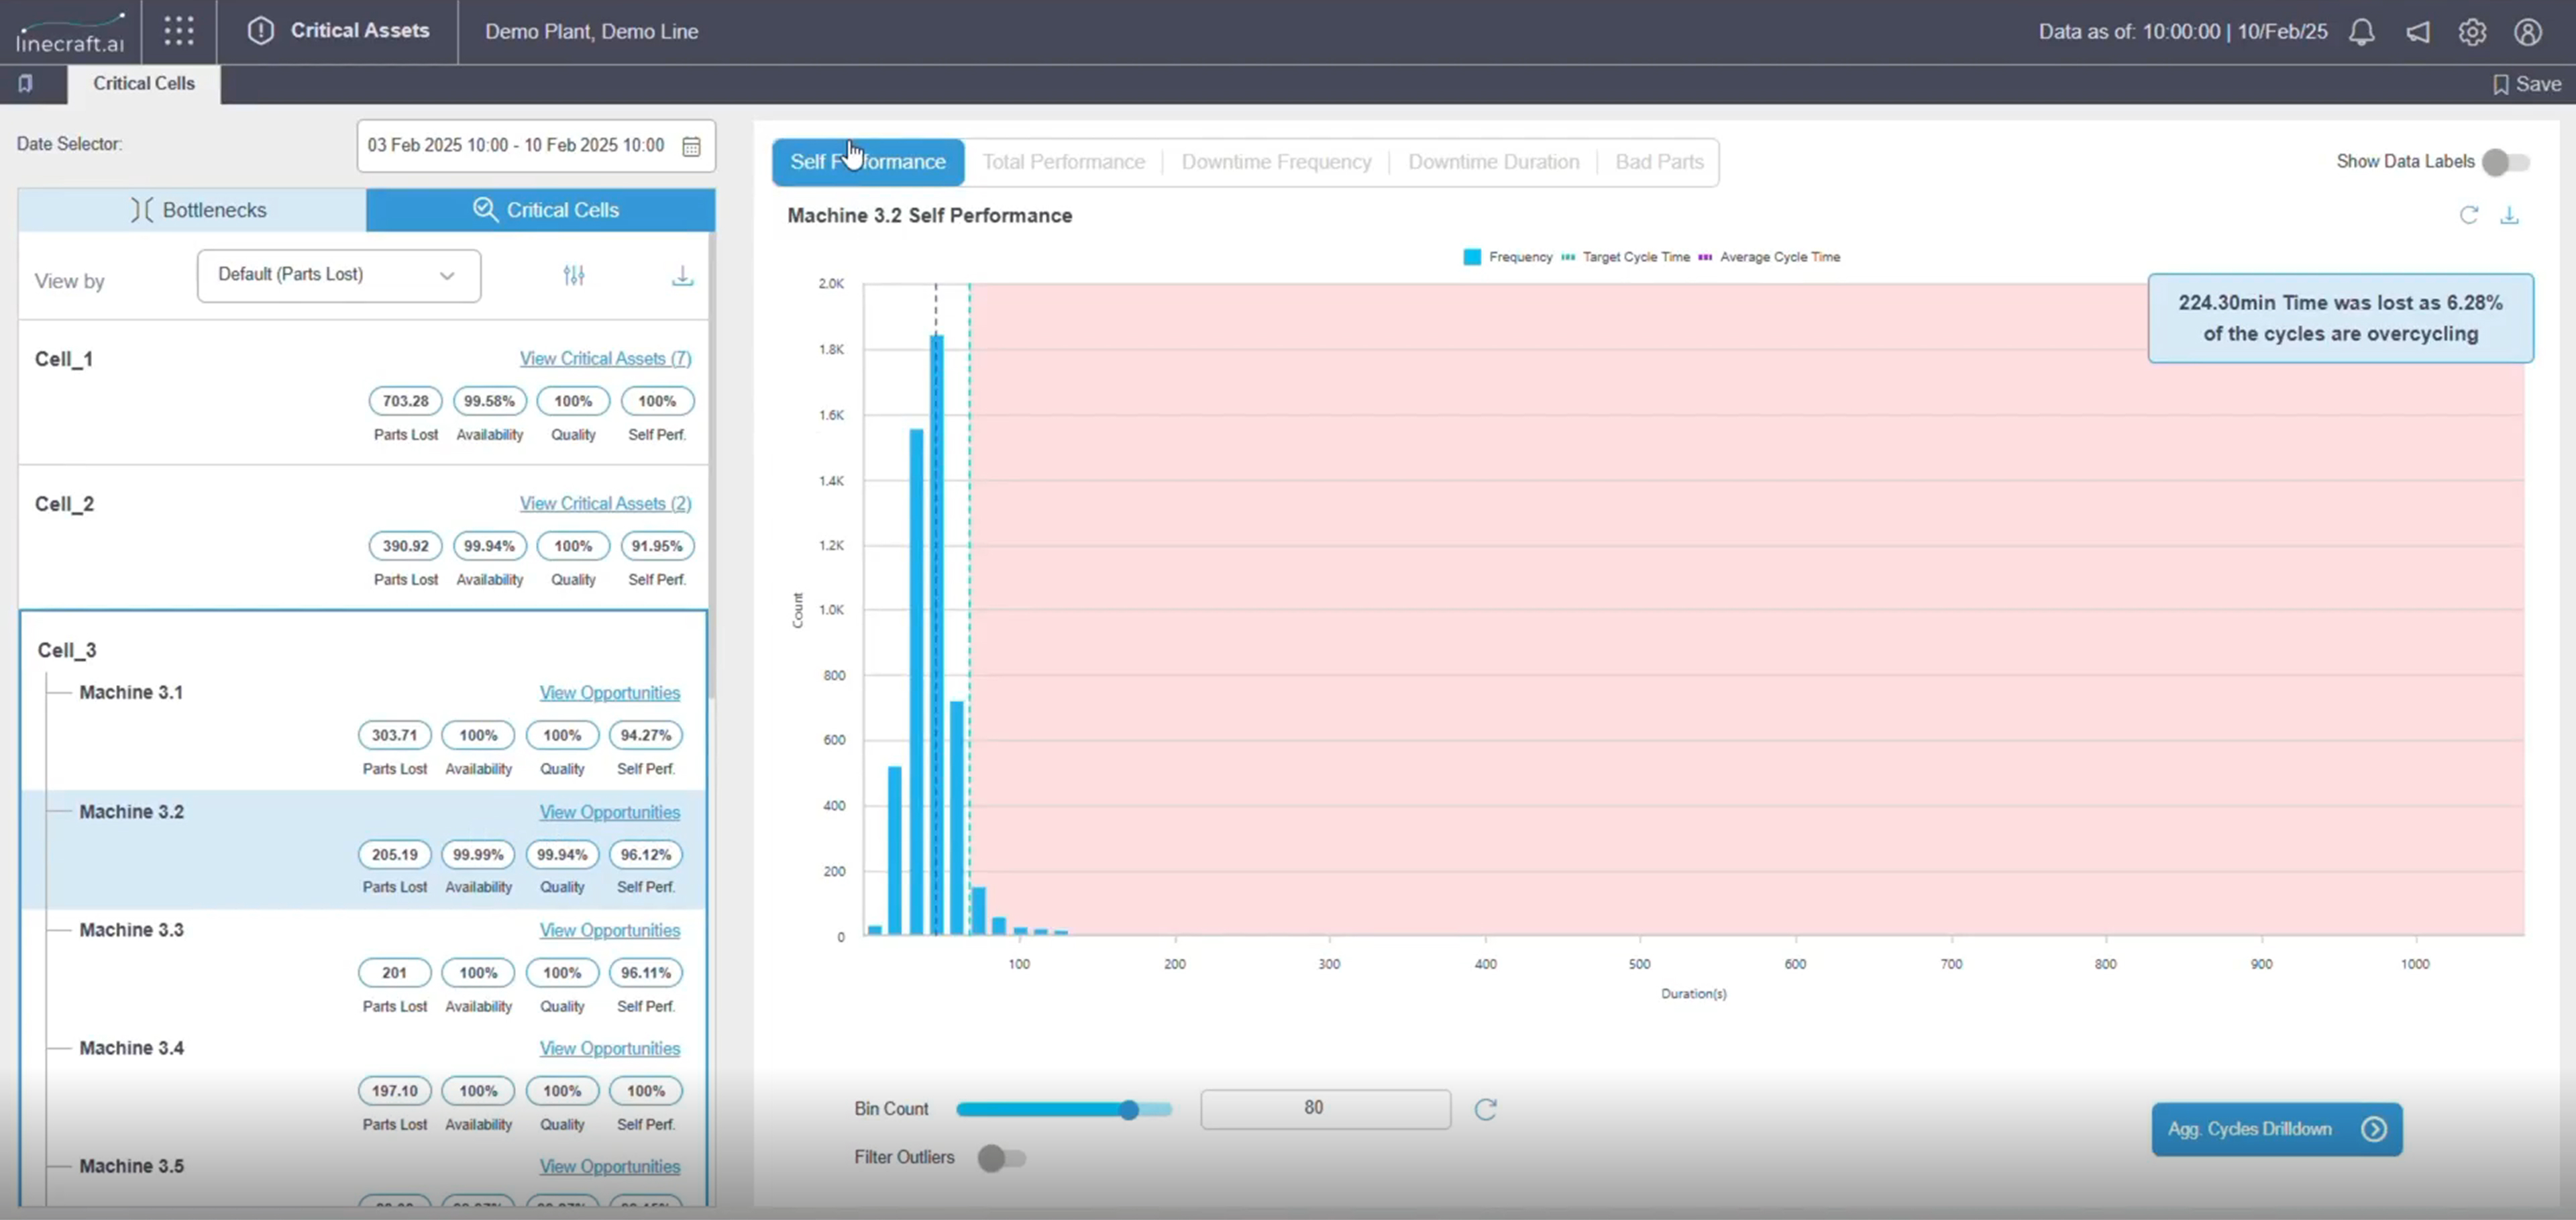The height and width of the screenshot is (1220, 2576).
Task: Click the announcements megaphone icon
Action: coord(2417,32)
